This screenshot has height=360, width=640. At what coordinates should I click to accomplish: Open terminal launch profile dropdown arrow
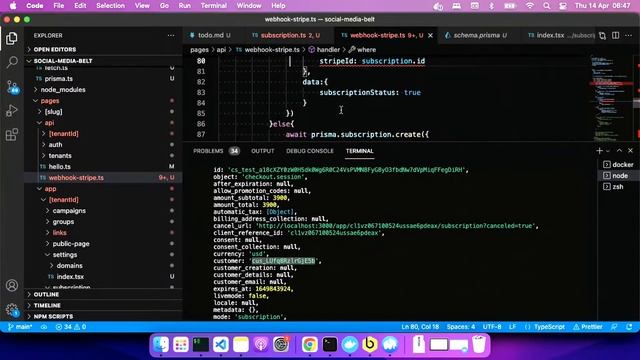tap(608, 151)
